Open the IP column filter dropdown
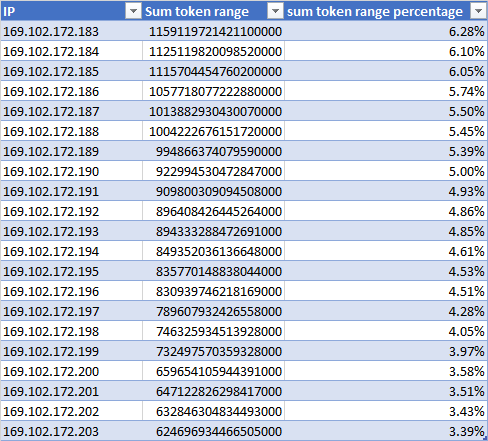This screenshot has height=441, width=488. [x=133, y=11]
